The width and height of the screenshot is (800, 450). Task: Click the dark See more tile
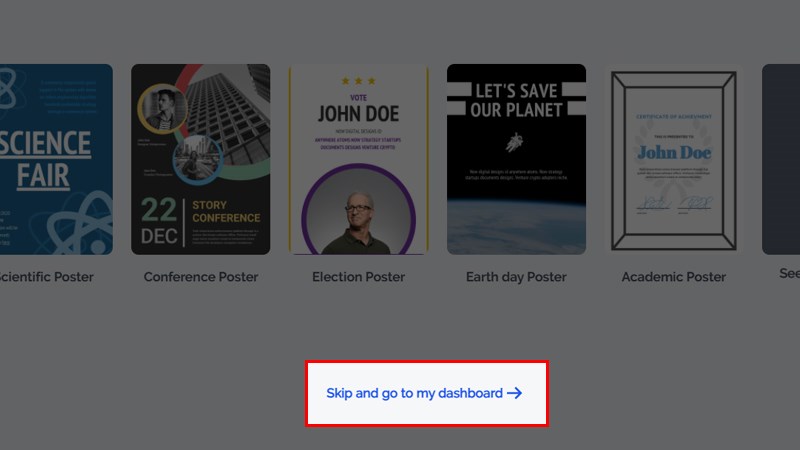pyautogui.click(x=781, y=160)
